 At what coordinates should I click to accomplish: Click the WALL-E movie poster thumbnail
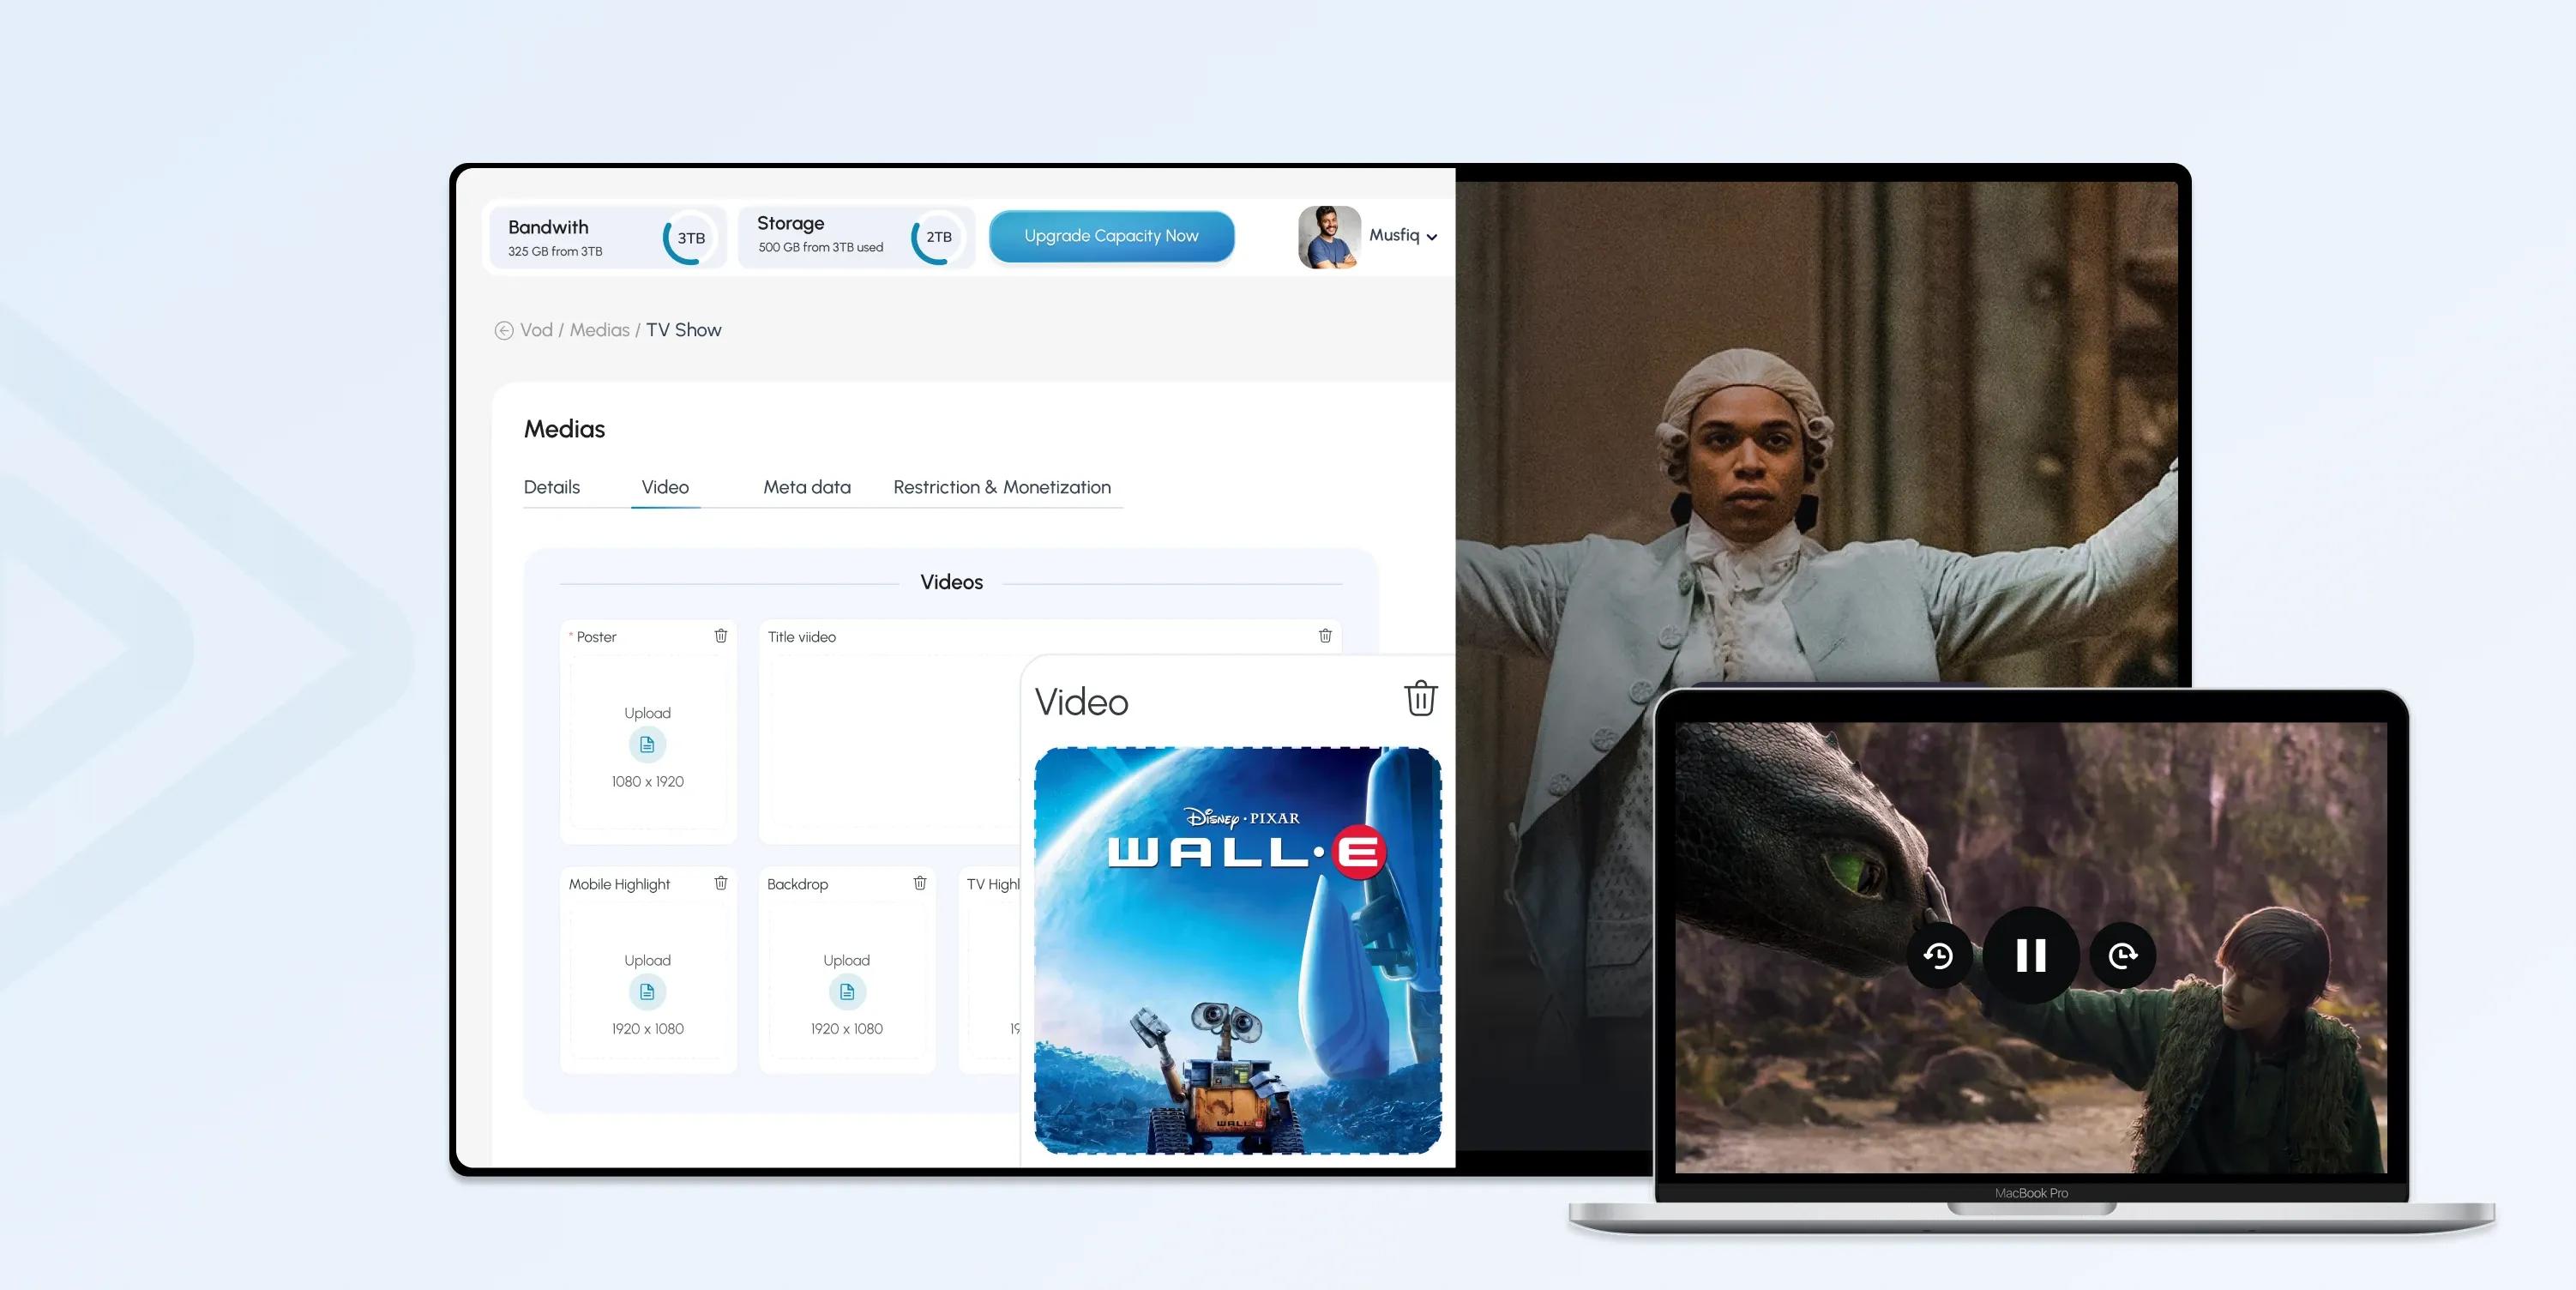coord(1236,951)
